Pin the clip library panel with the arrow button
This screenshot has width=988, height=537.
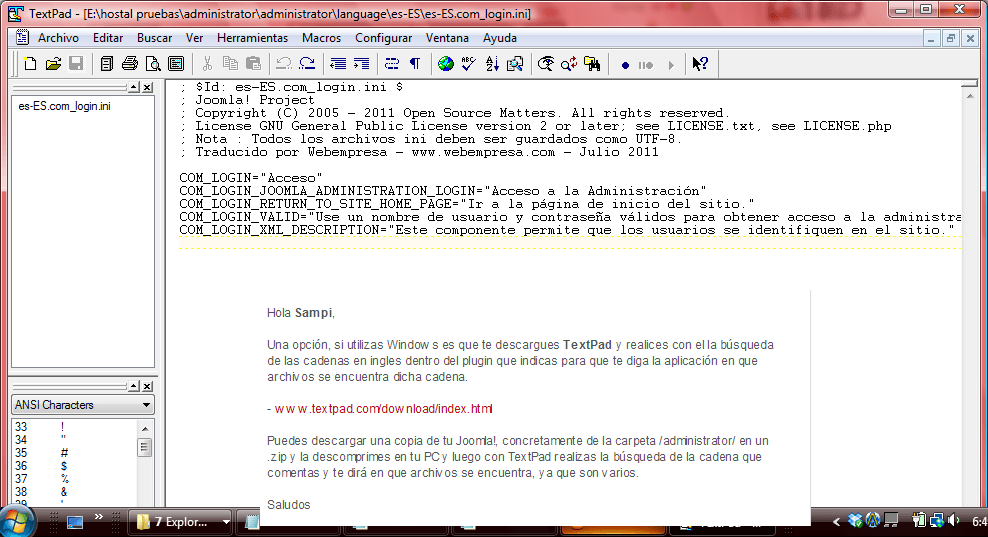click(134, 386)
